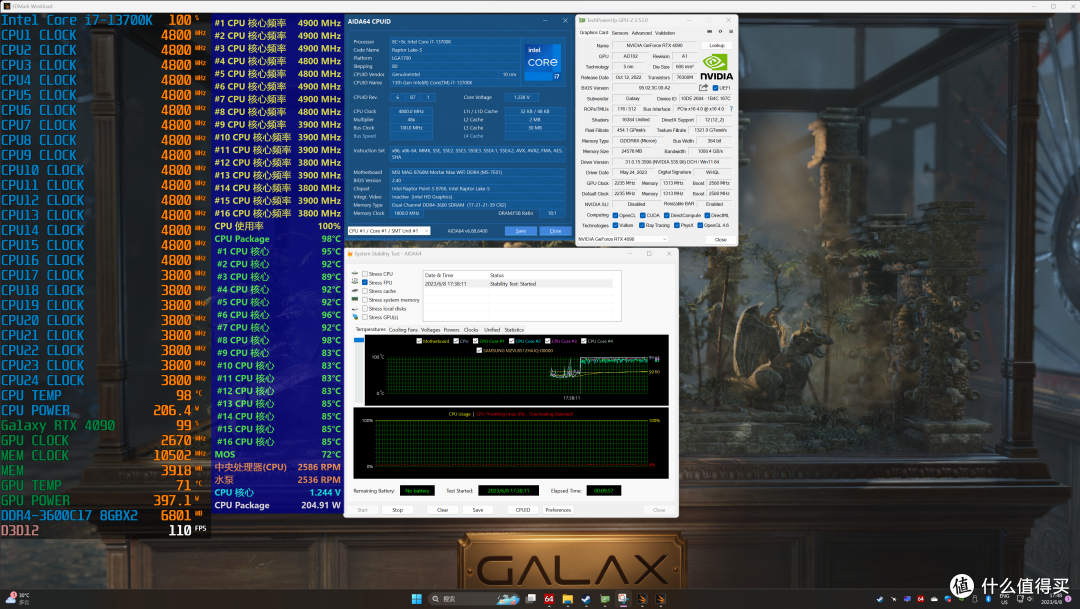The image size is (1080, 609).
Task: Open Preferences in Stability Test
Action: [x=558, y=510]
